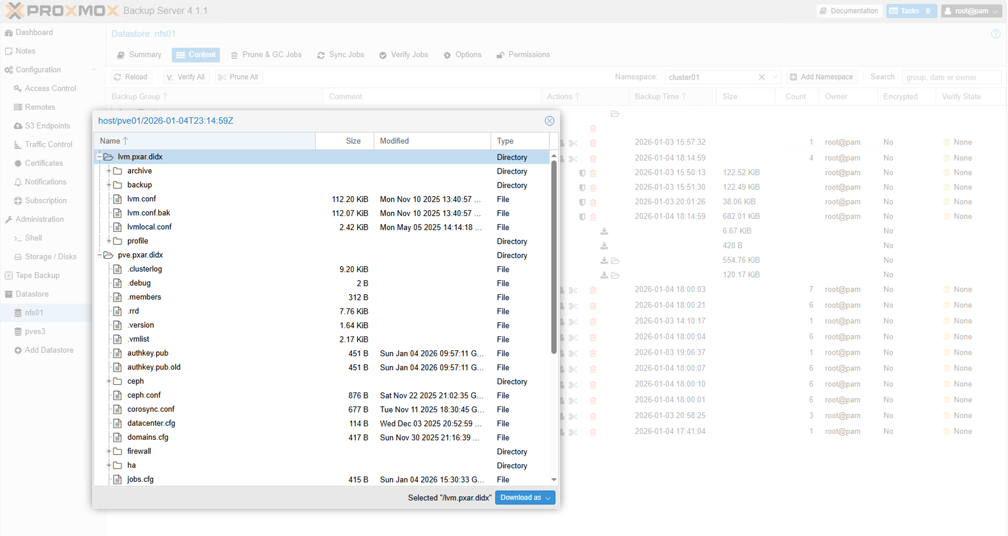Open Dashboard in the sidebar

[x=34, y=32]
